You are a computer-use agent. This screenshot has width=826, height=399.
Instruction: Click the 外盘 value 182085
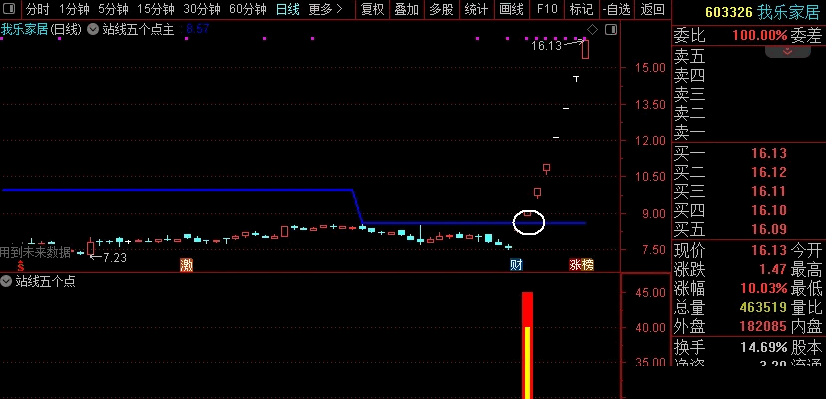(x=763, y=326)
